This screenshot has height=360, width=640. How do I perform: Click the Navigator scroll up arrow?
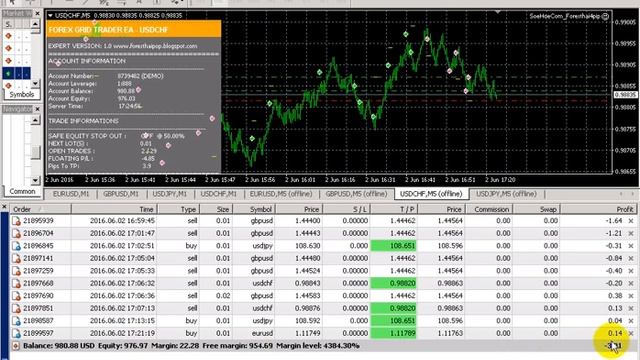click(x=36, y=120)
